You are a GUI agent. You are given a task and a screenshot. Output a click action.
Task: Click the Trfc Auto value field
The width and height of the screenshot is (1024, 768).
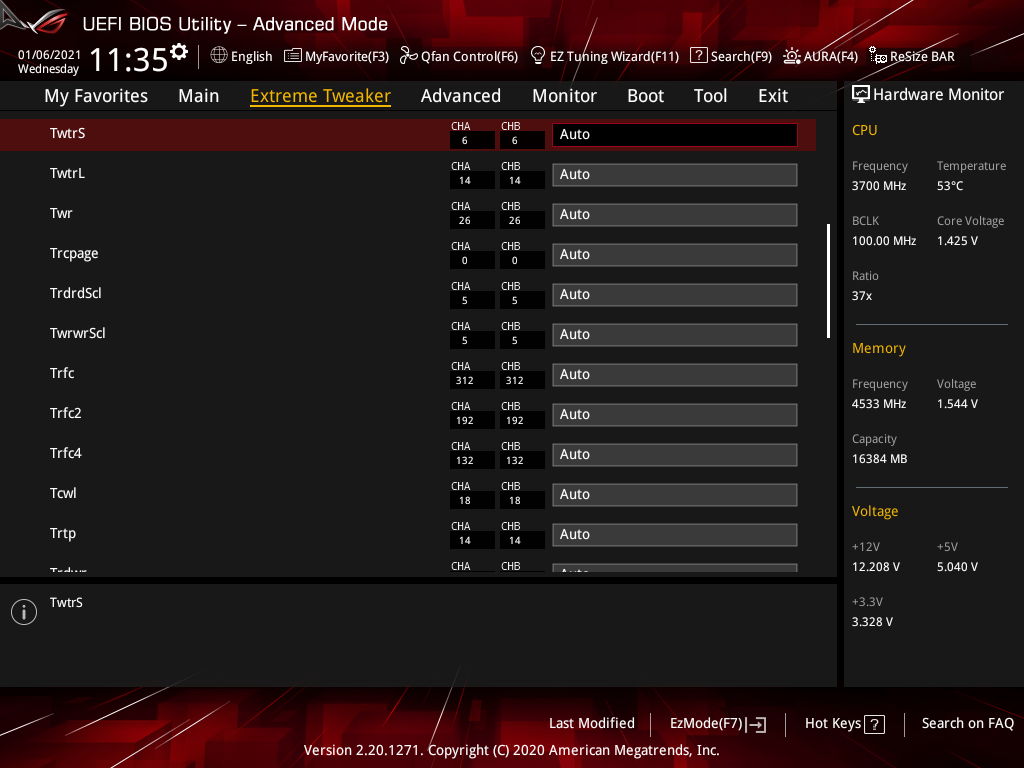click(675, 374)
